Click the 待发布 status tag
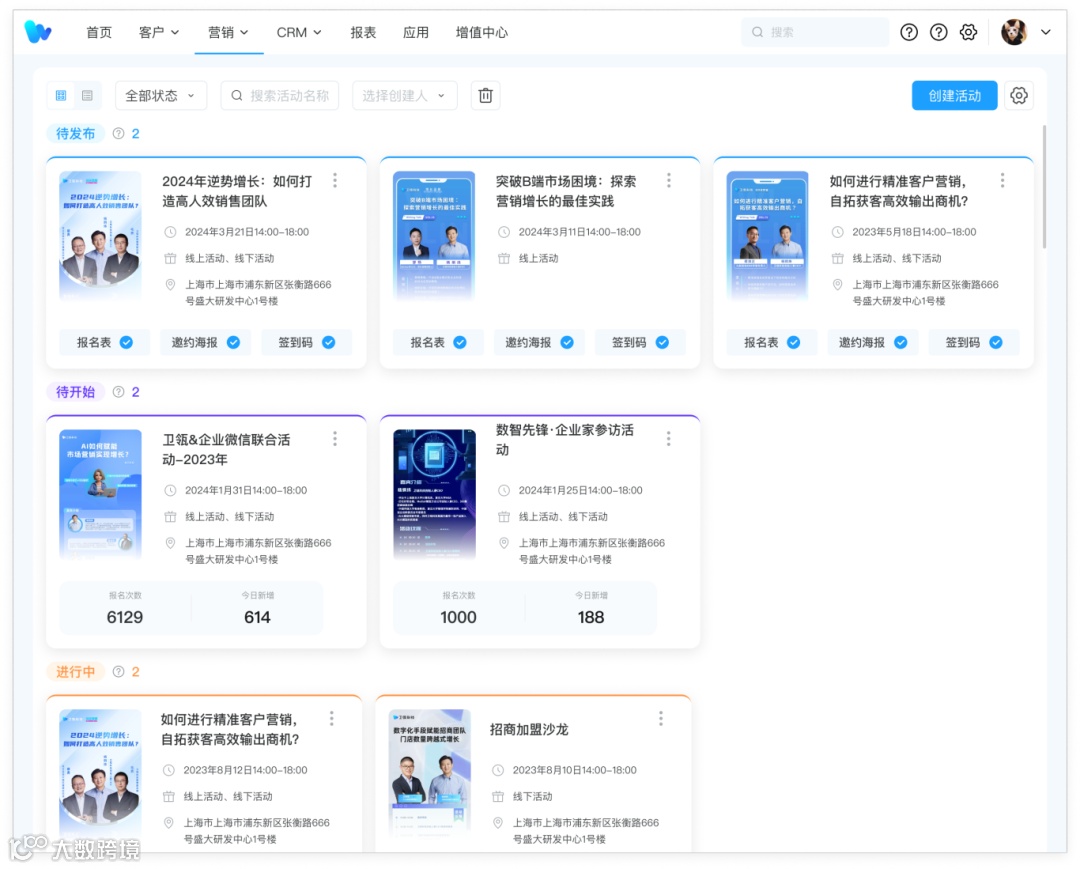The width and height of the screenshot is (1080, 869). click(x=75, y=134)
